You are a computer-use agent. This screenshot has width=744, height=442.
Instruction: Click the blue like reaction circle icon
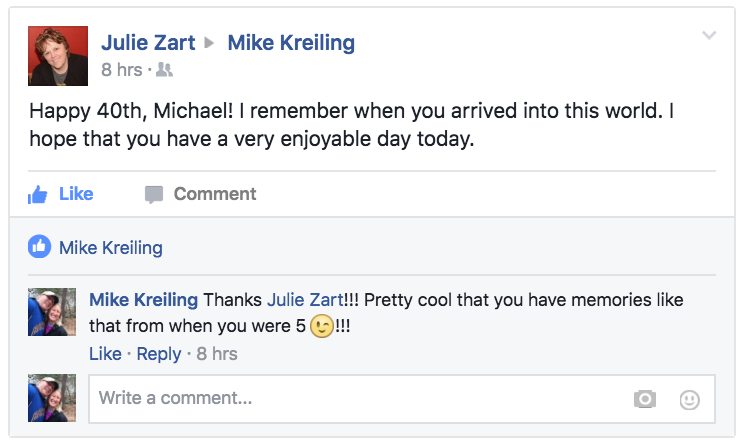coord(40,247)
